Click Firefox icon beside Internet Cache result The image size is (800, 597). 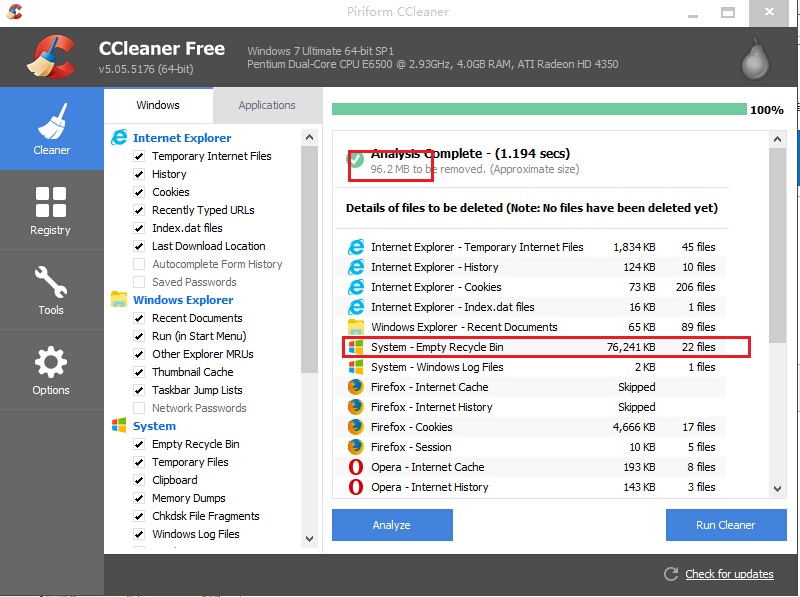pyautogui.click(x=356, y=387)
